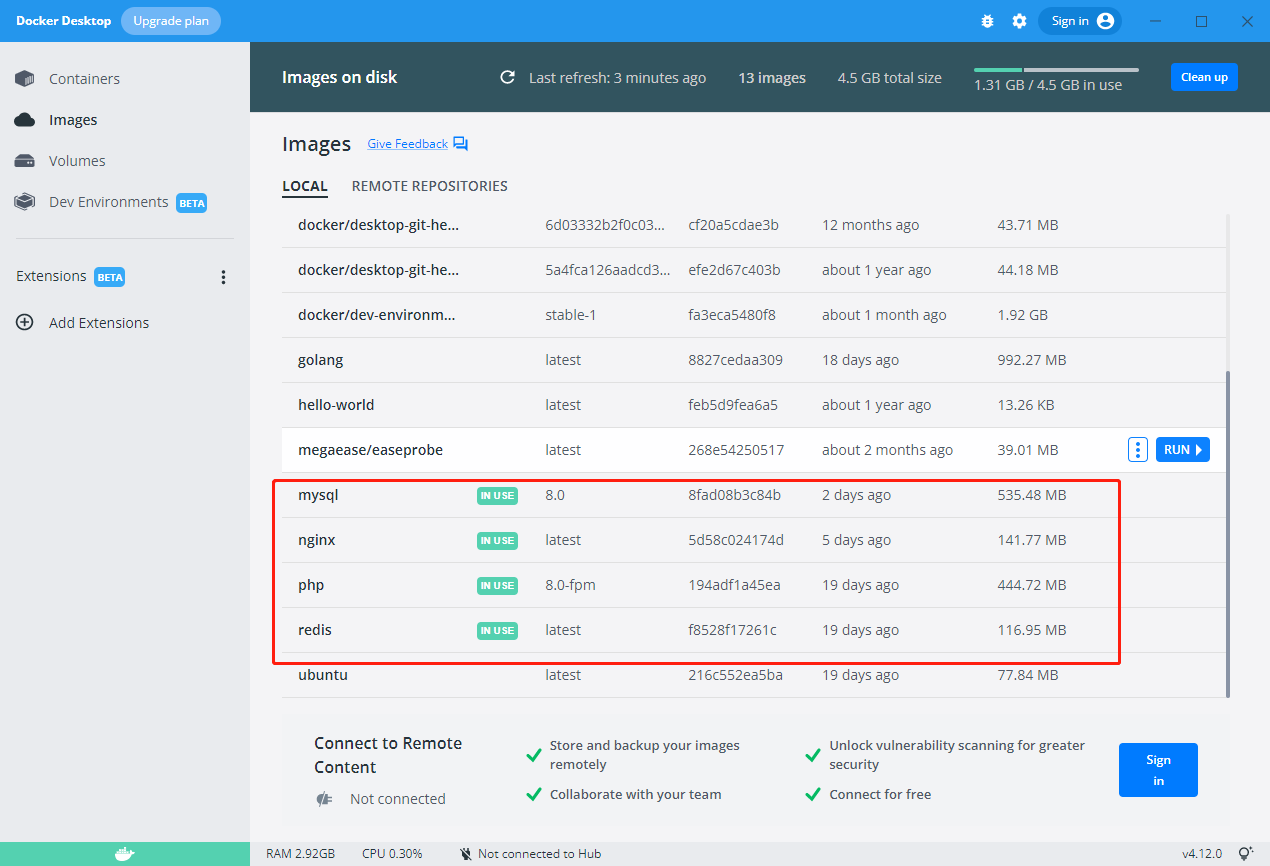1270x866 pixels.
Task: Select the nginx image name
Action: [317, 540]
